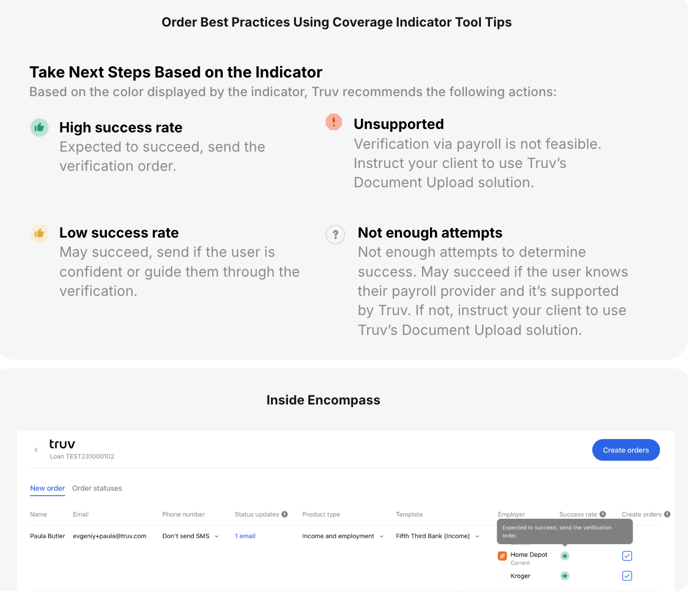Click Take Next Steps Based on the Indicator heading
The height and width of the screenshot is (594, 688).
click(x=176, y=72)
